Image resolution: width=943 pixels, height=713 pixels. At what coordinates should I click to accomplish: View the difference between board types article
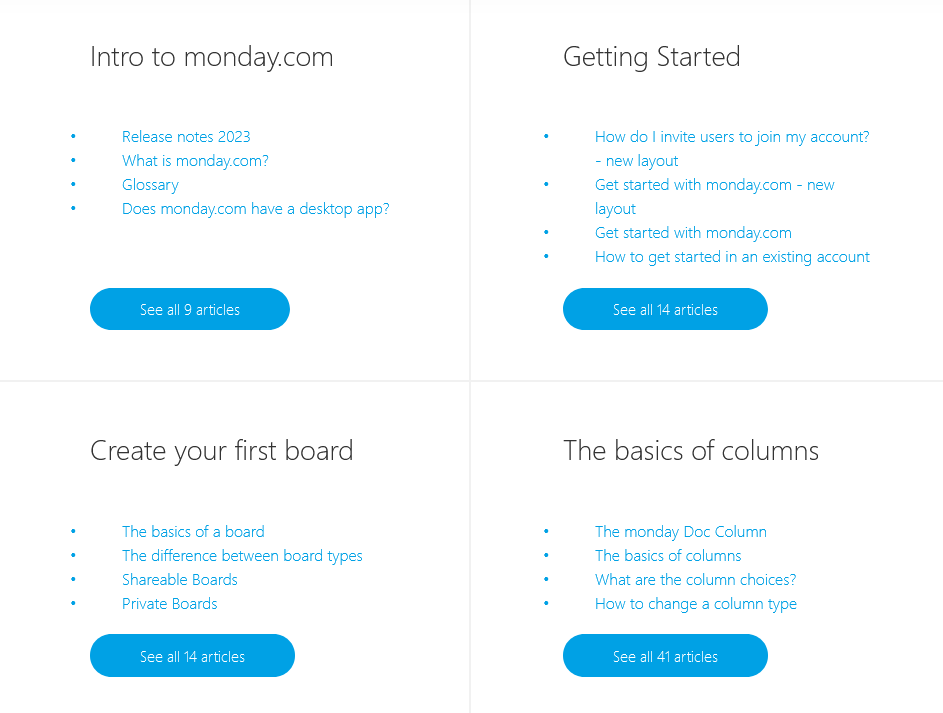pyautogui.click(x=243, y=555)
